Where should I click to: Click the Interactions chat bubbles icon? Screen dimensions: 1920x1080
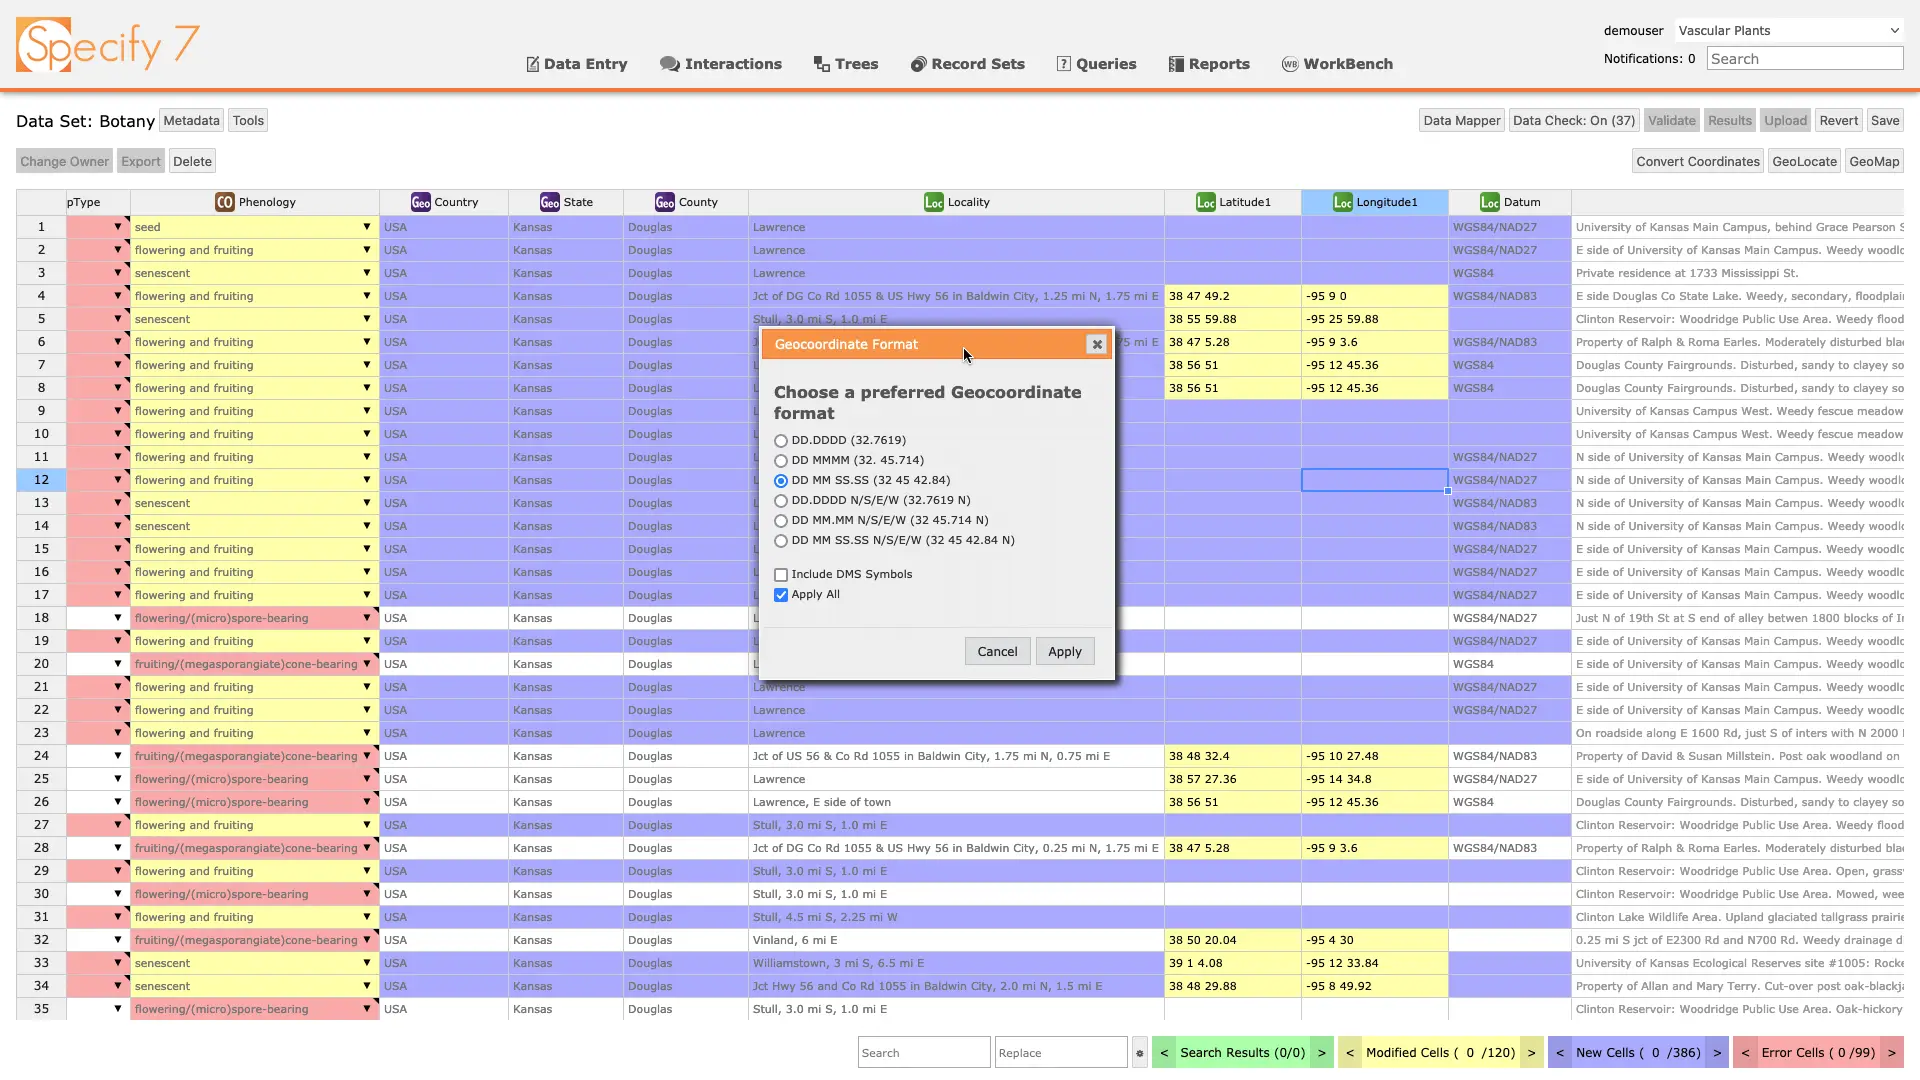coord(669,64)
